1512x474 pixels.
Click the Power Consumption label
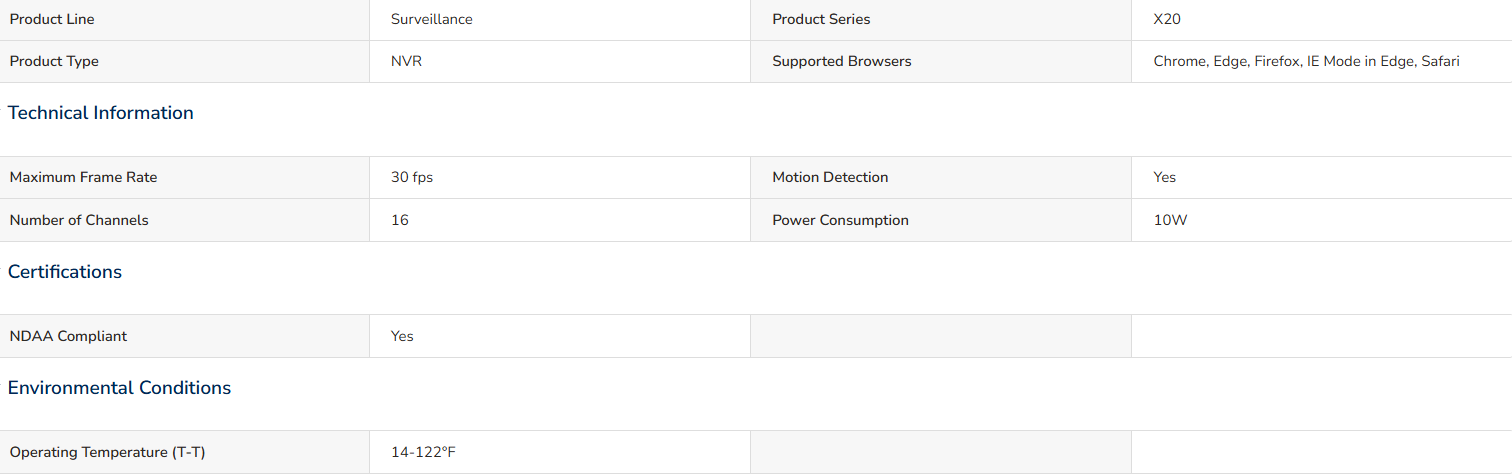click(840, 220)
